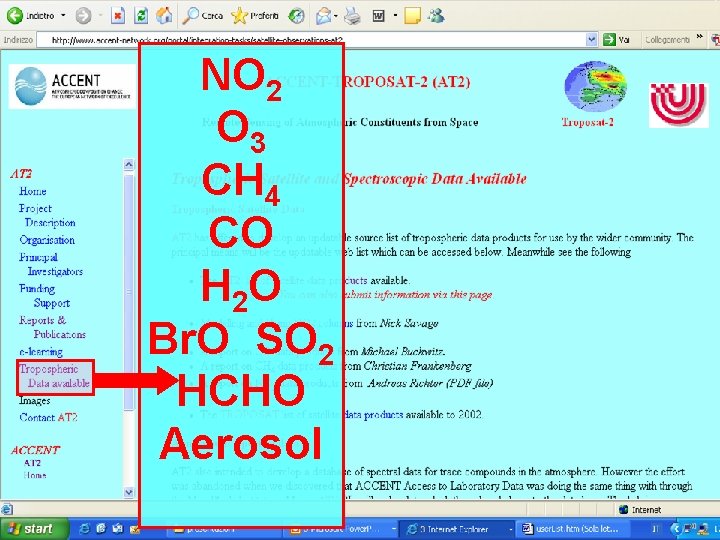720x540 pixels.
Task: Select the Tropospheric Data available link
Action: point(55,376)
